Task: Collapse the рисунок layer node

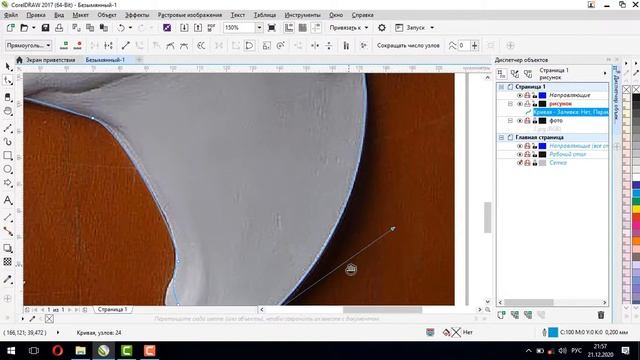Action: pos(510,104)
